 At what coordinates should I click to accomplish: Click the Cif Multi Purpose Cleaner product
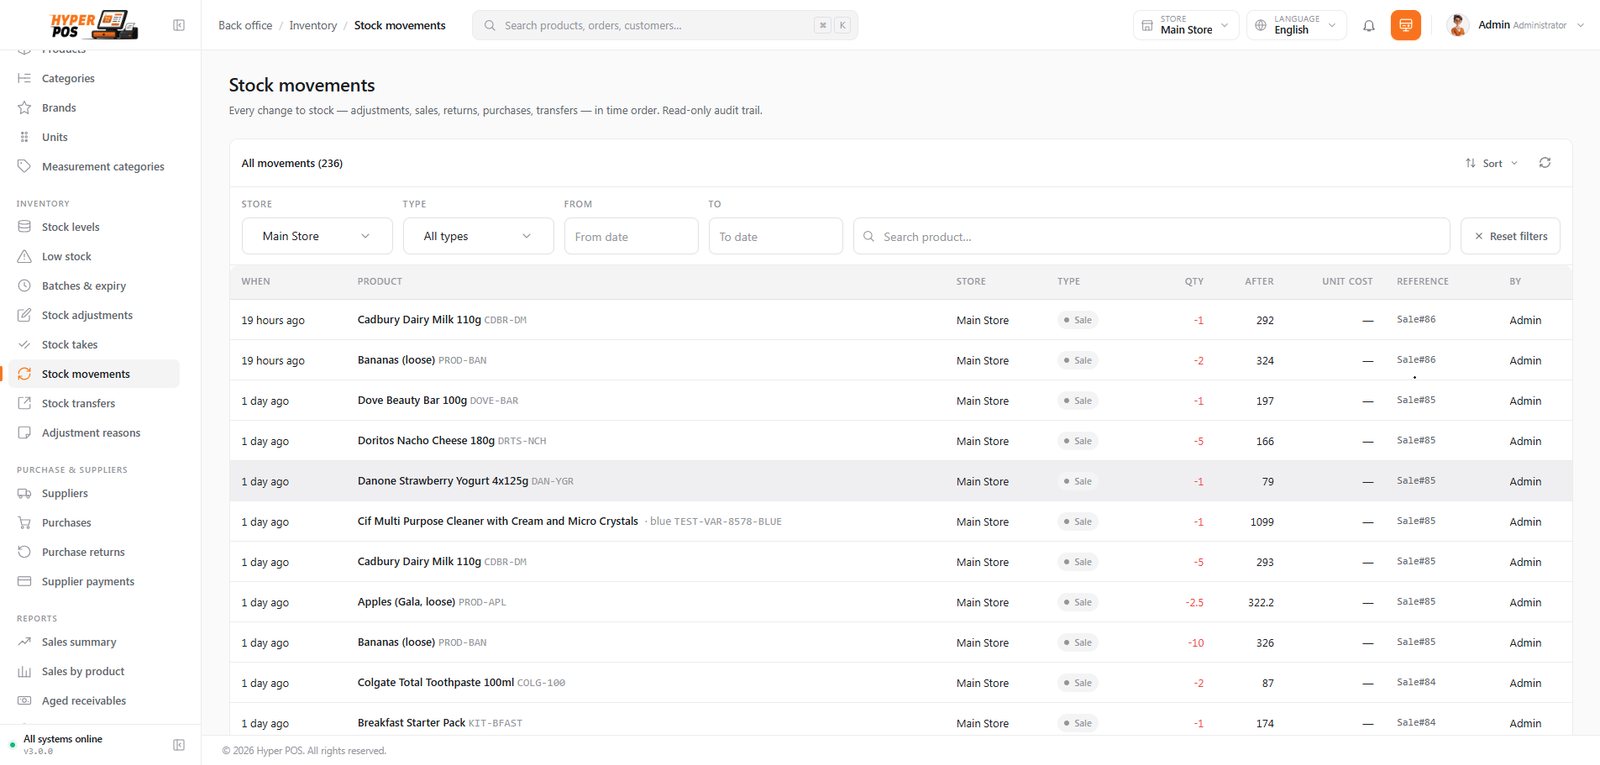click(498, 522)
